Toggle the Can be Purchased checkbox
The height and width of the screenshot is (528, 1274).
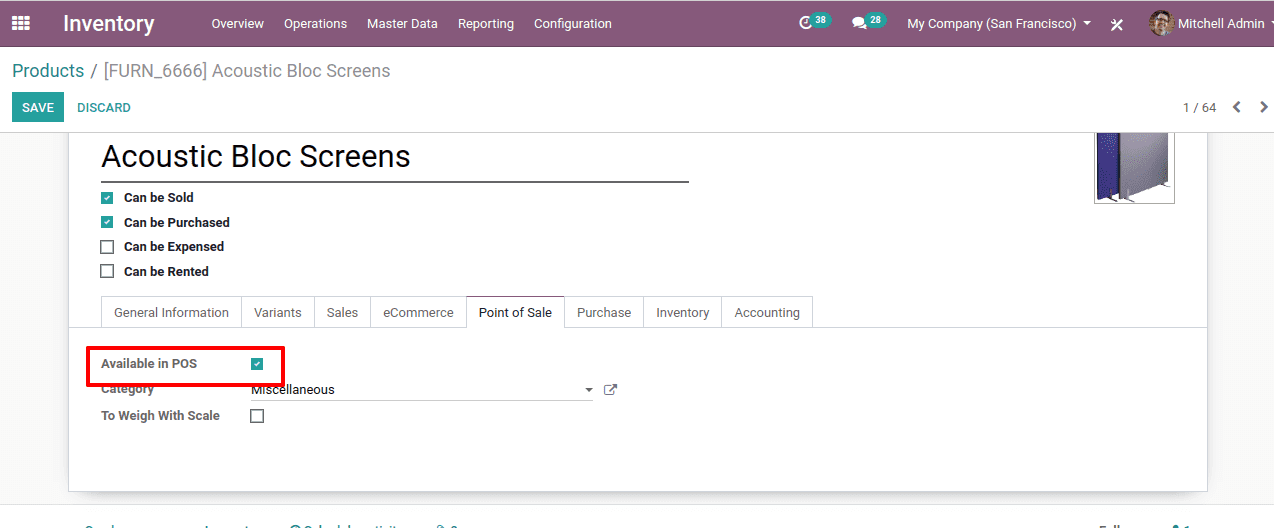[107, 222]
